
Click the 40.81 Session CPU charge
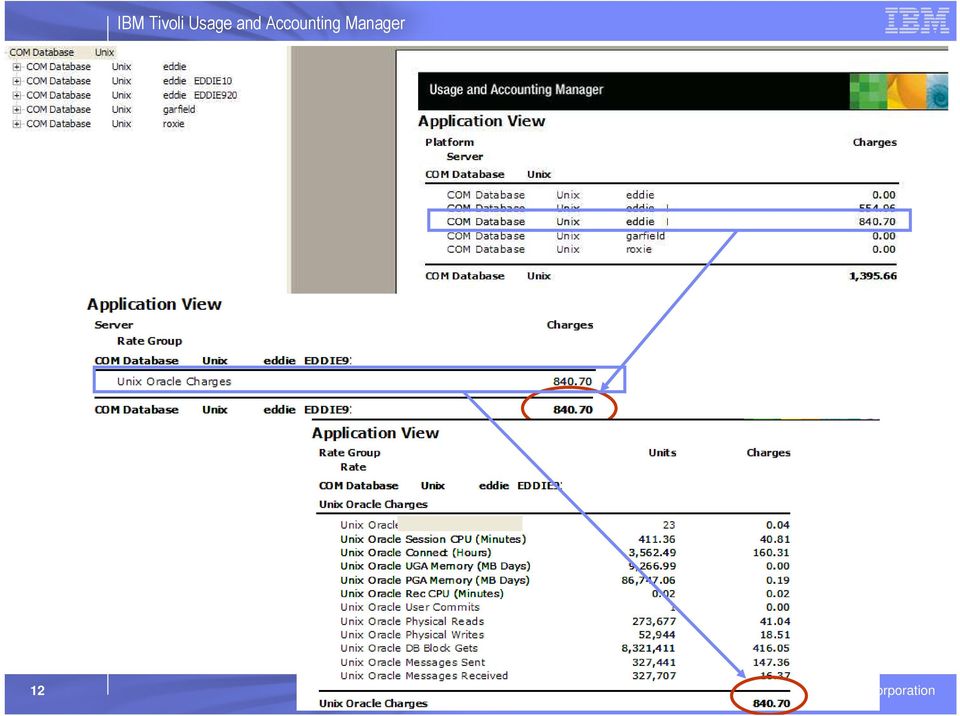click(x=774, y=540)
